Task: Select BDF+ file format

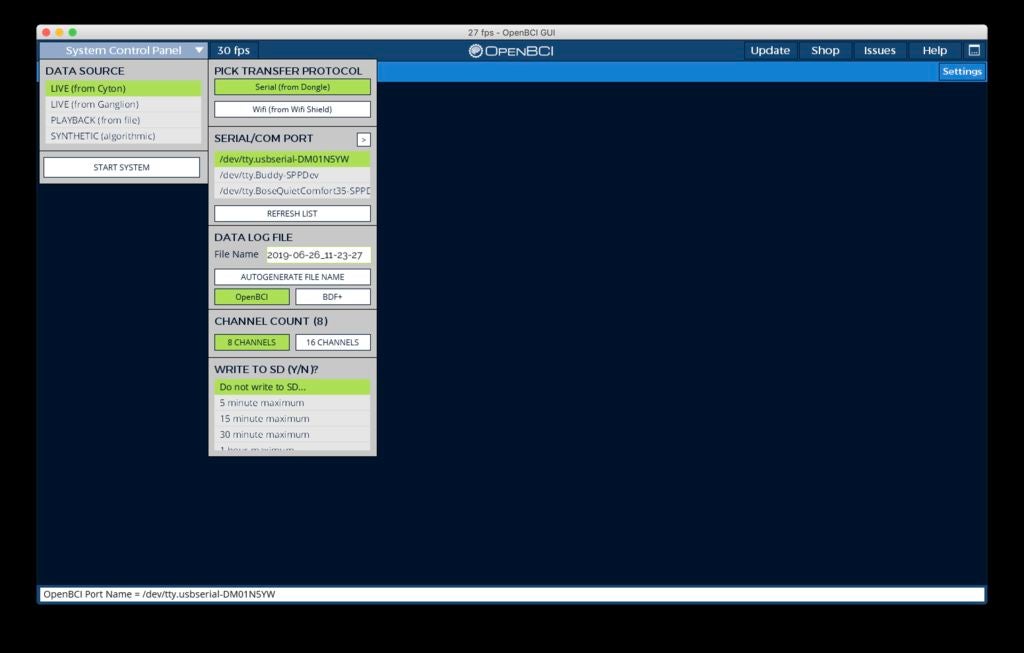Action: [x=332, y=296]
